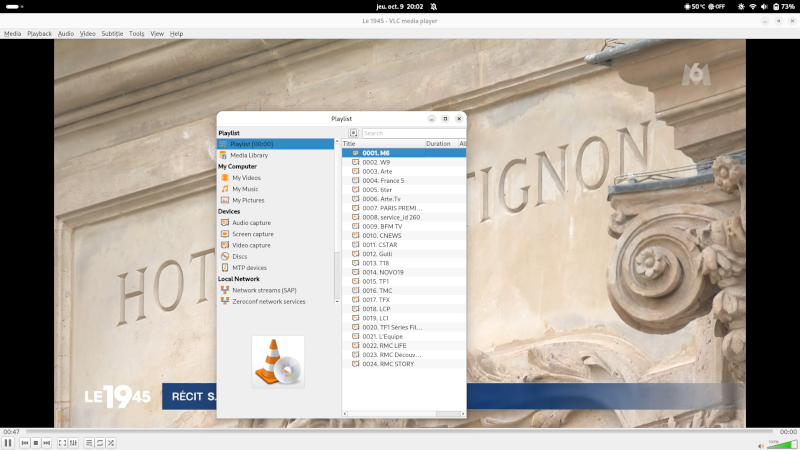
Task: Toggle fullscreen video mode
Action: coord(62,443)
